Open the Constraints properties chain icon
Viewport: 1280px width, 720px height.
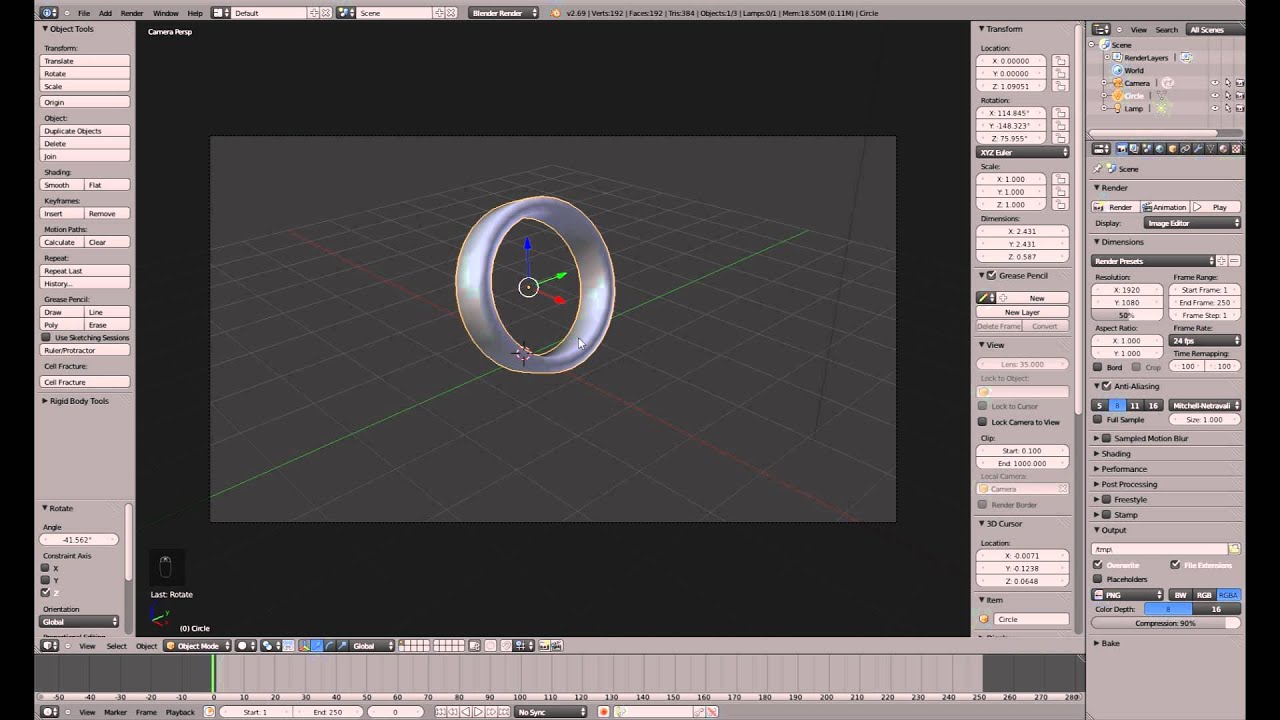pos(1185,148)
